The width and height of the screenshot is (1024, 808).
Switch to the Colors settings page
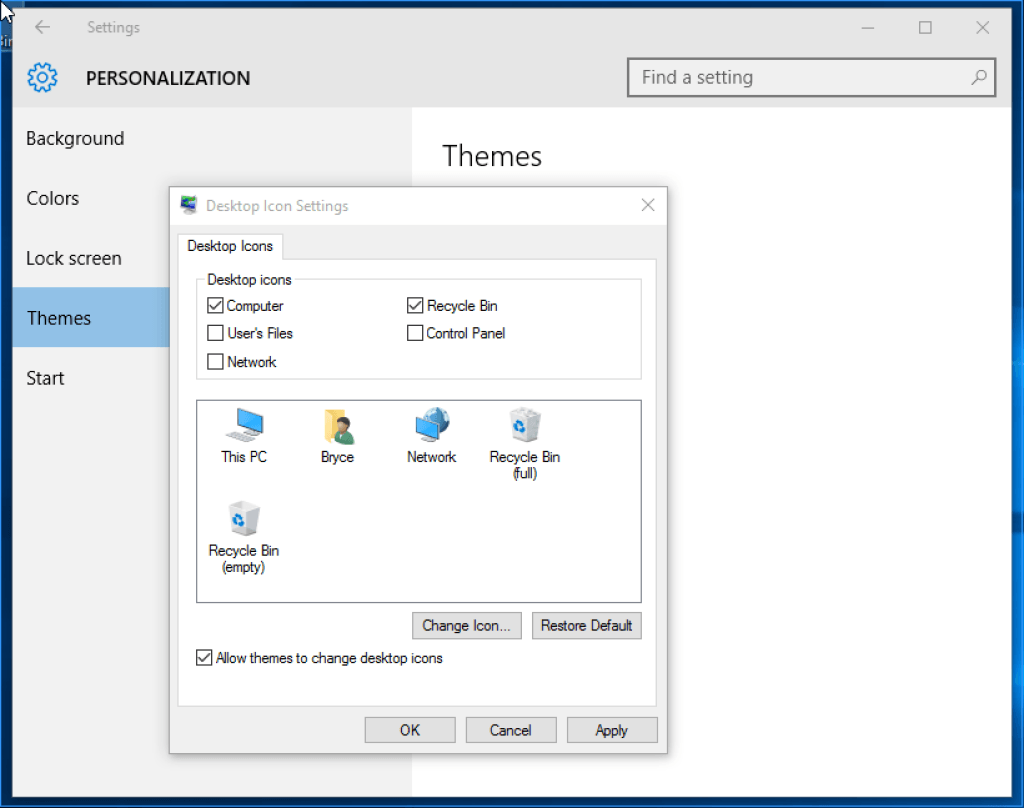point(53,199)
